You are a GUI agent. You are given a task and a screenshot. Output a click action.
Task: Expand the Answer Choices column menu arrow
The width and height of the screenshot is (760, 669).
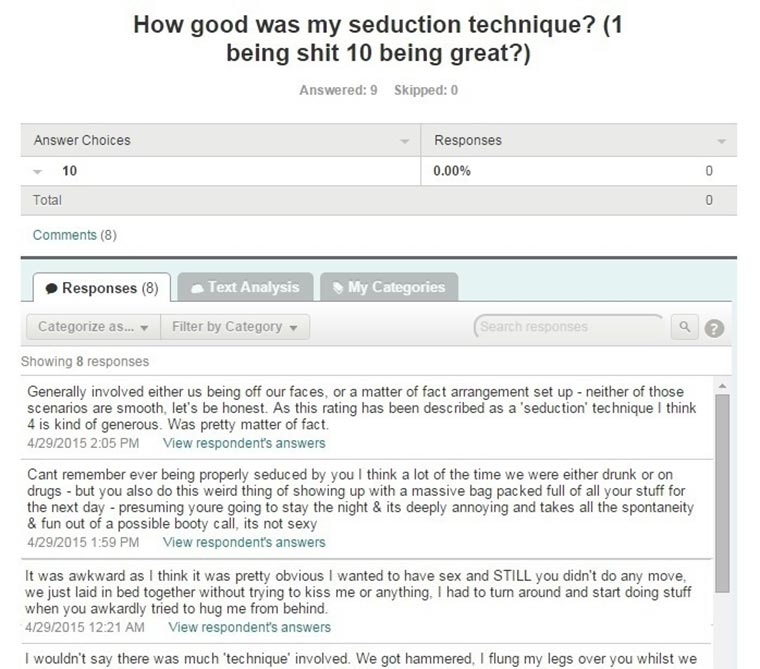click(x=404, y=142)
